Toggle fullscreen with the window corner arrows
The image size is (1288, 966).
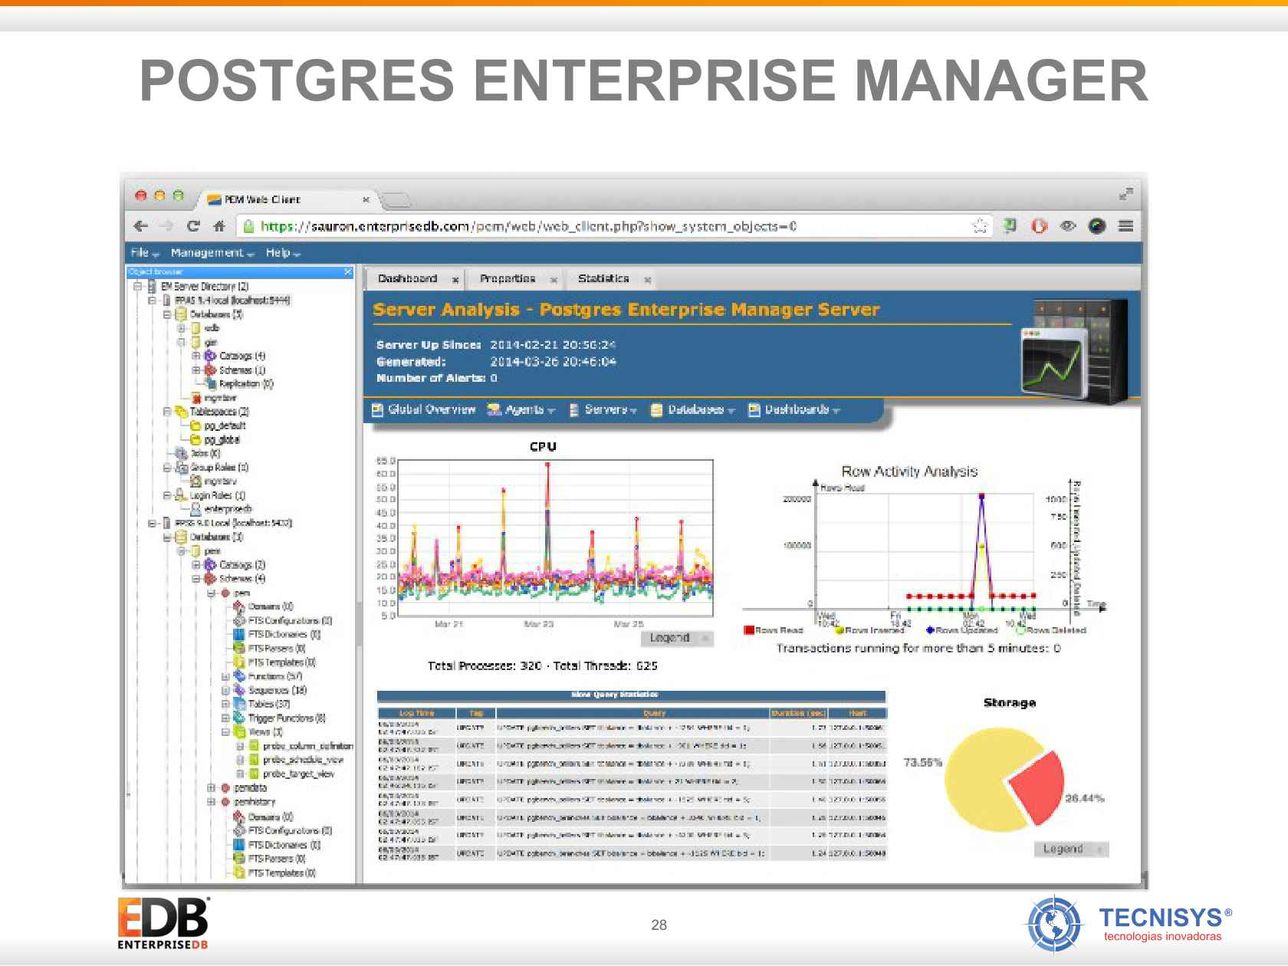(x=1126, y=194)
